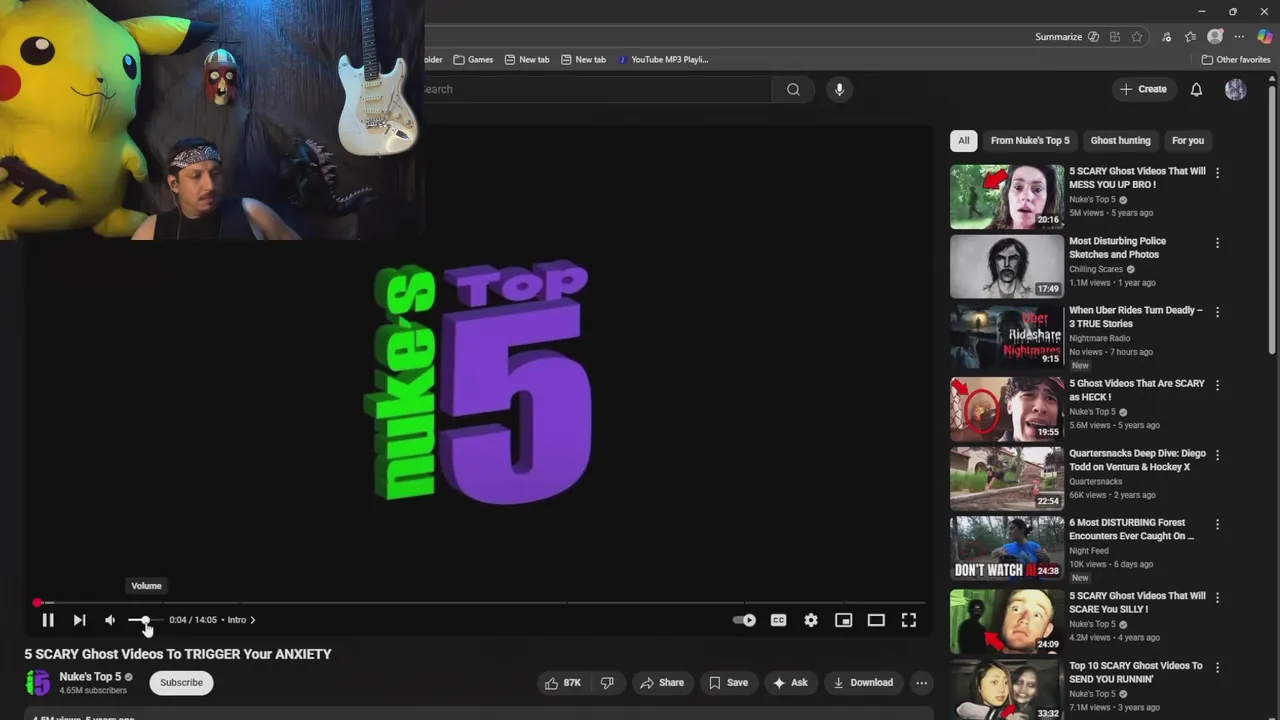Enable miniplayer mode
The width and height of the screenshot is (1280, 720).
pyautogui.click(x=843, y=620)
